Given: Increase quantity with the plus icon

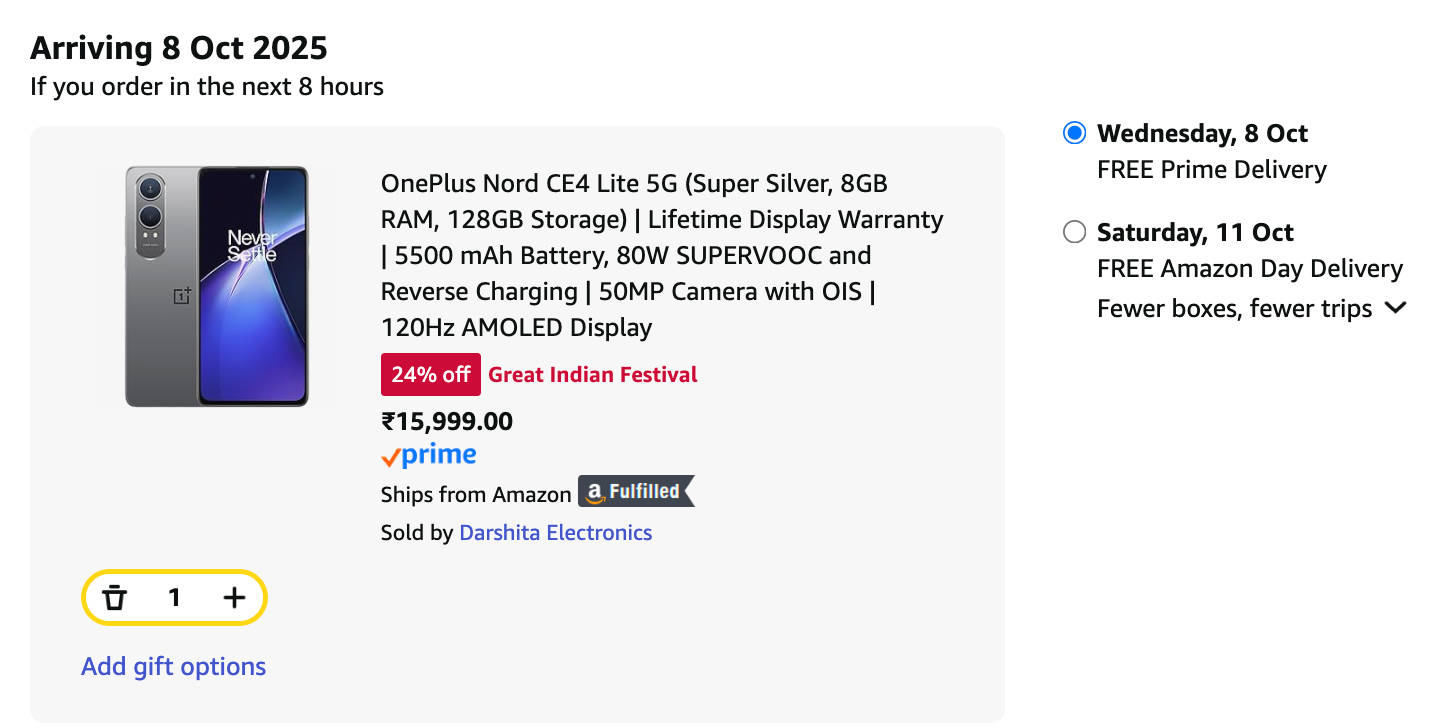Looking at the screenshot, I should coord(234,598).
